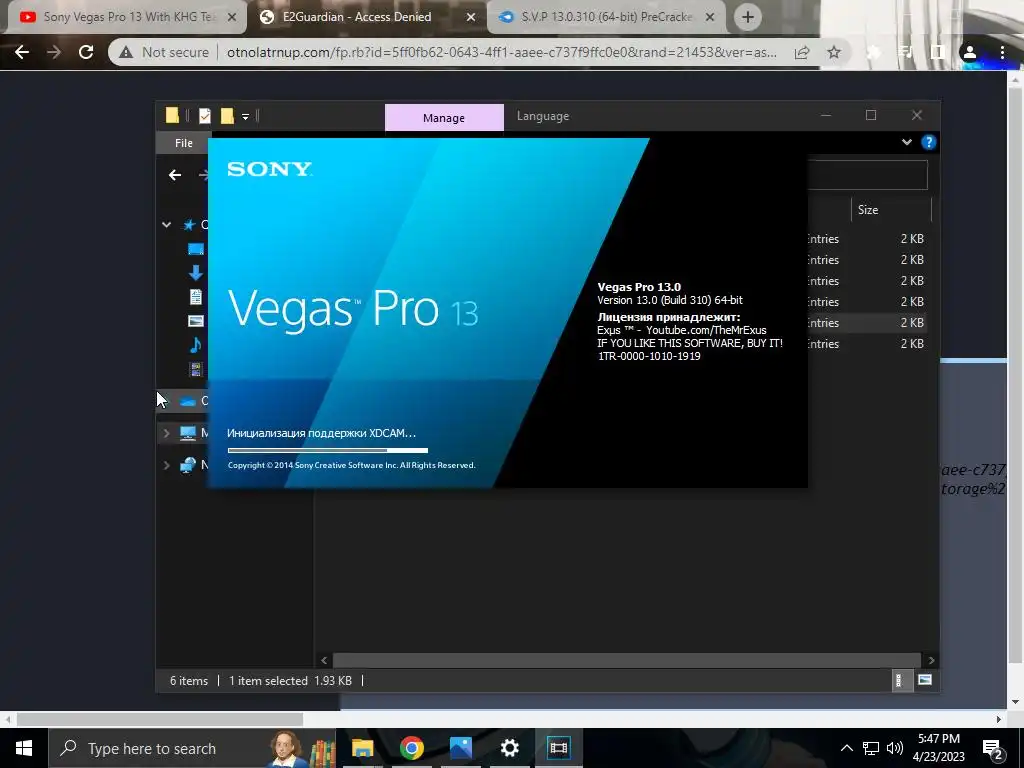Select OneDrive in Explorer sidebar
This screenshot has width=1024, height=768.
click(x=188, y=401)
